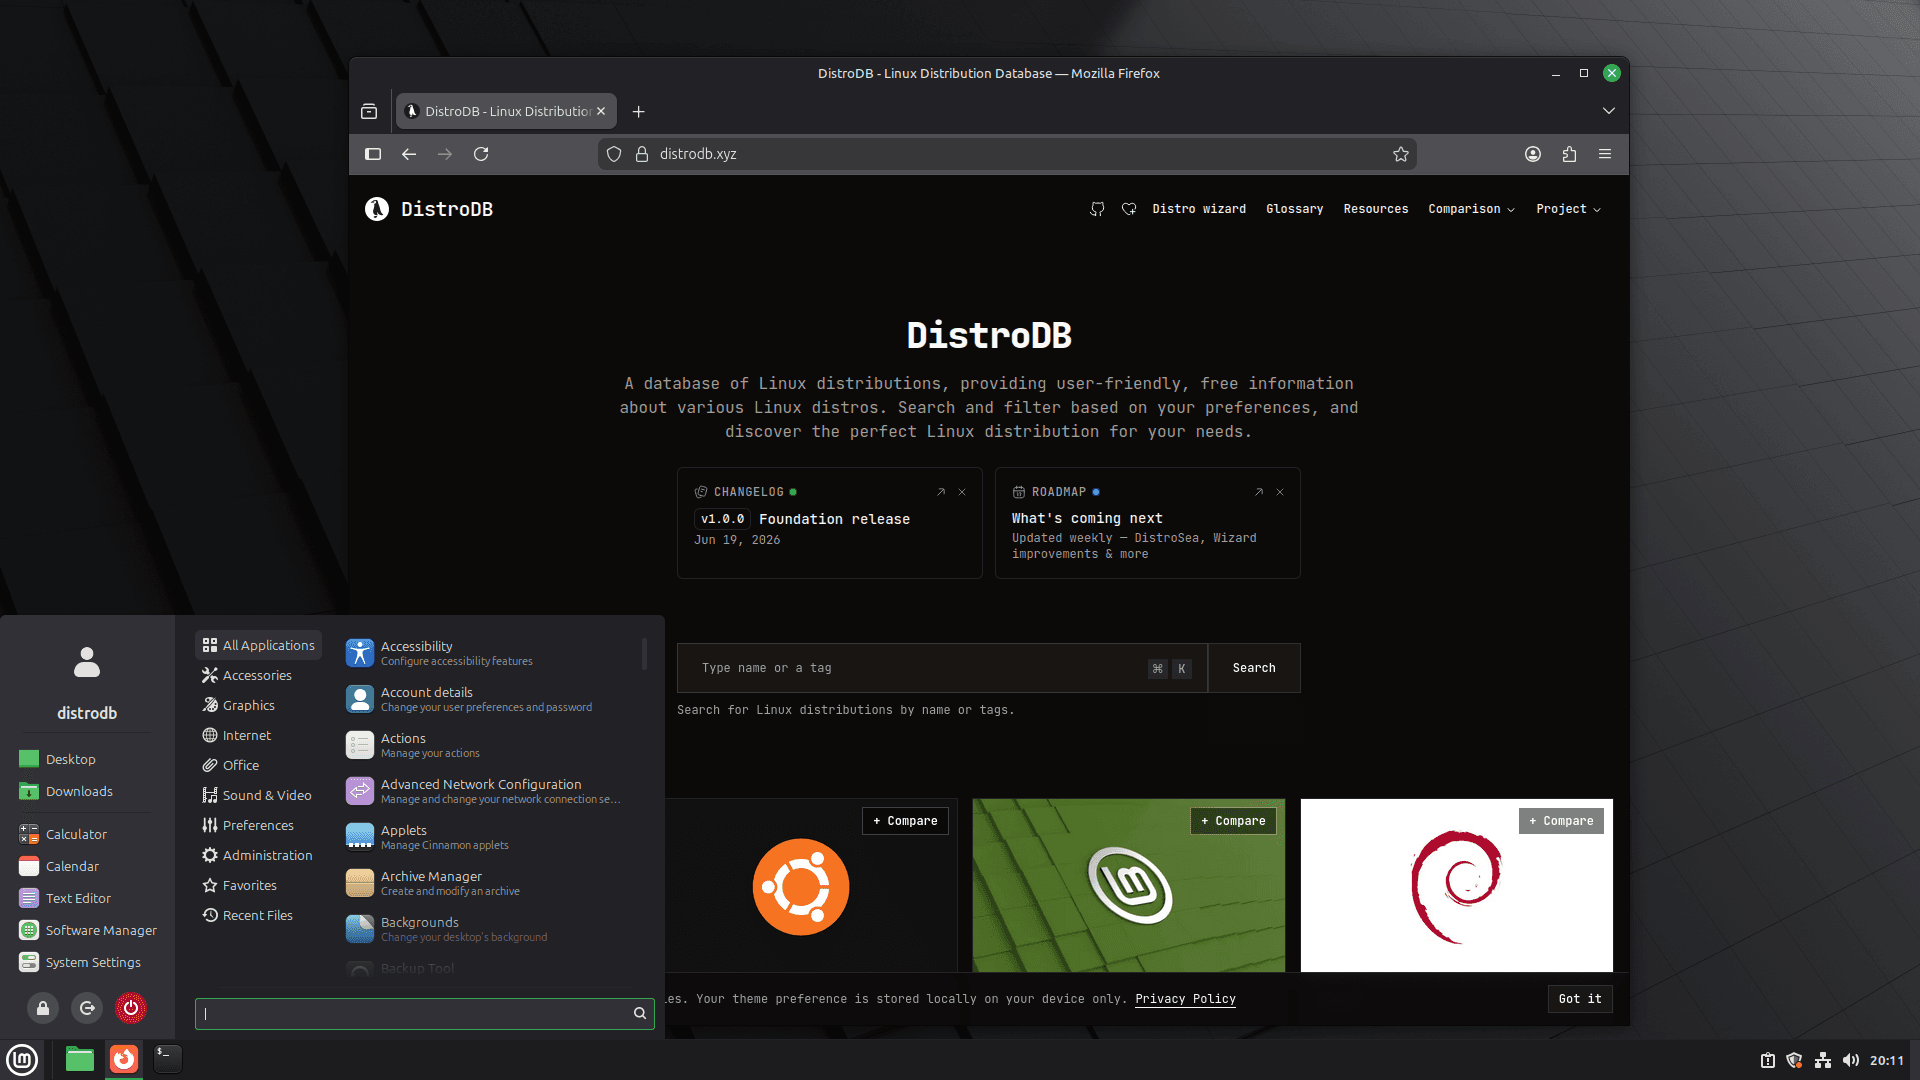
Task: Click tracking protection shield icon
Action: coord(614,154)
